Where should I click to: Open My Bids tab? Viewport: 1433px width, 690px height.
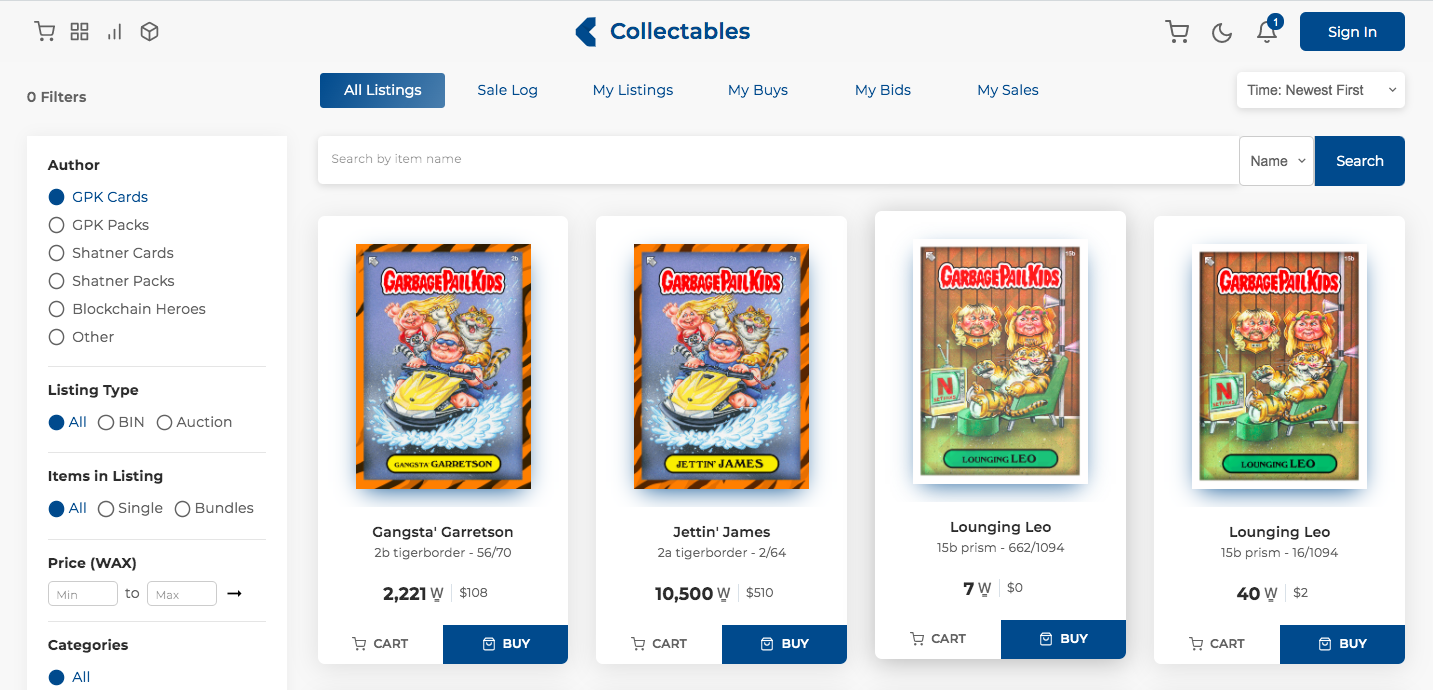(x=882, y=90)
